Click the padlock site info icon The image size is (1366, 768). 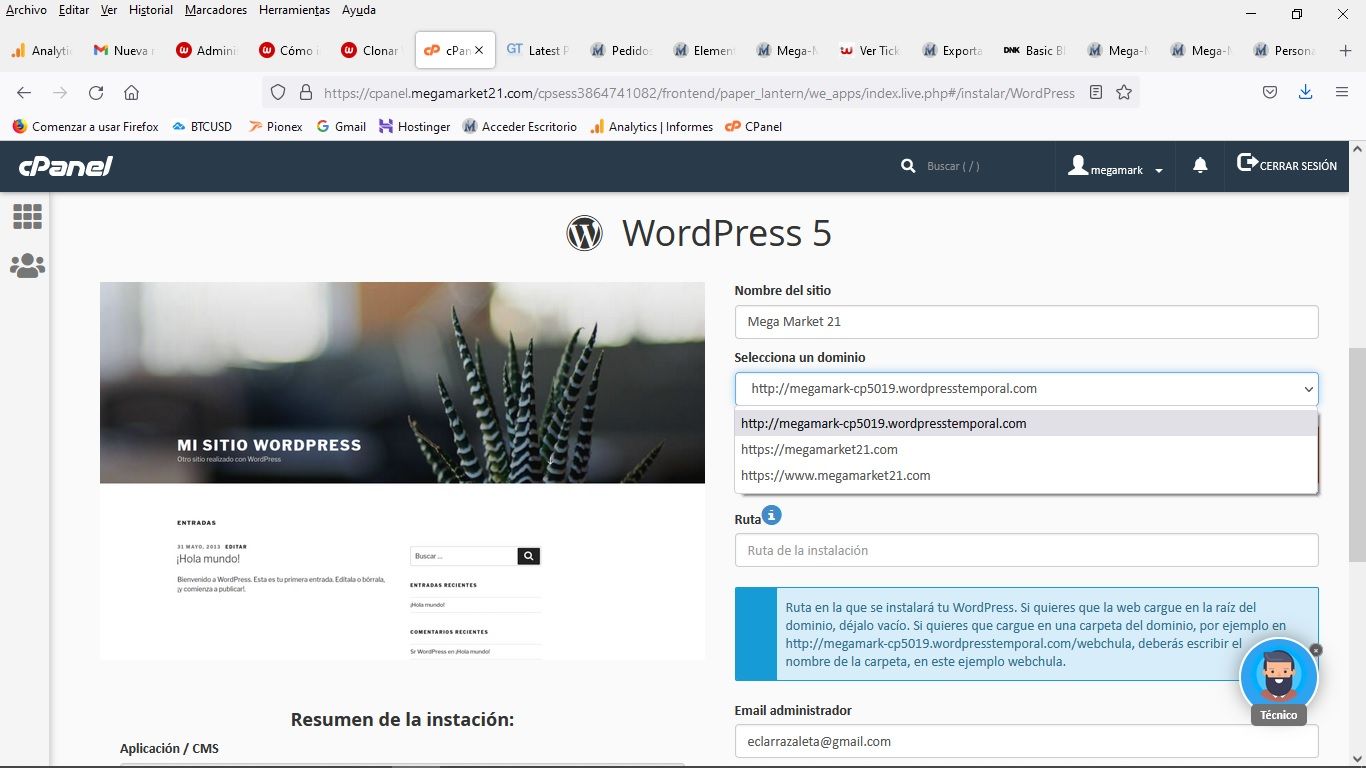click(x=305, y=92)
